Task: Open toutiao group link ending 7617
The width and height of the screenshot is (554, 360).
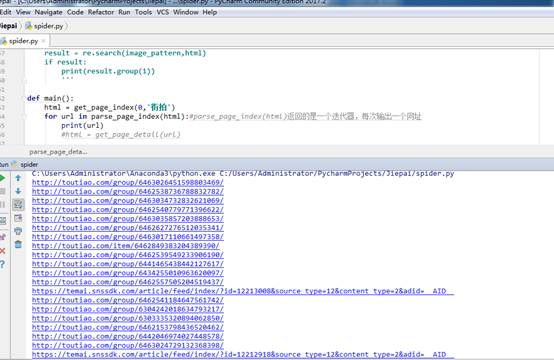Action: point(128,264)
